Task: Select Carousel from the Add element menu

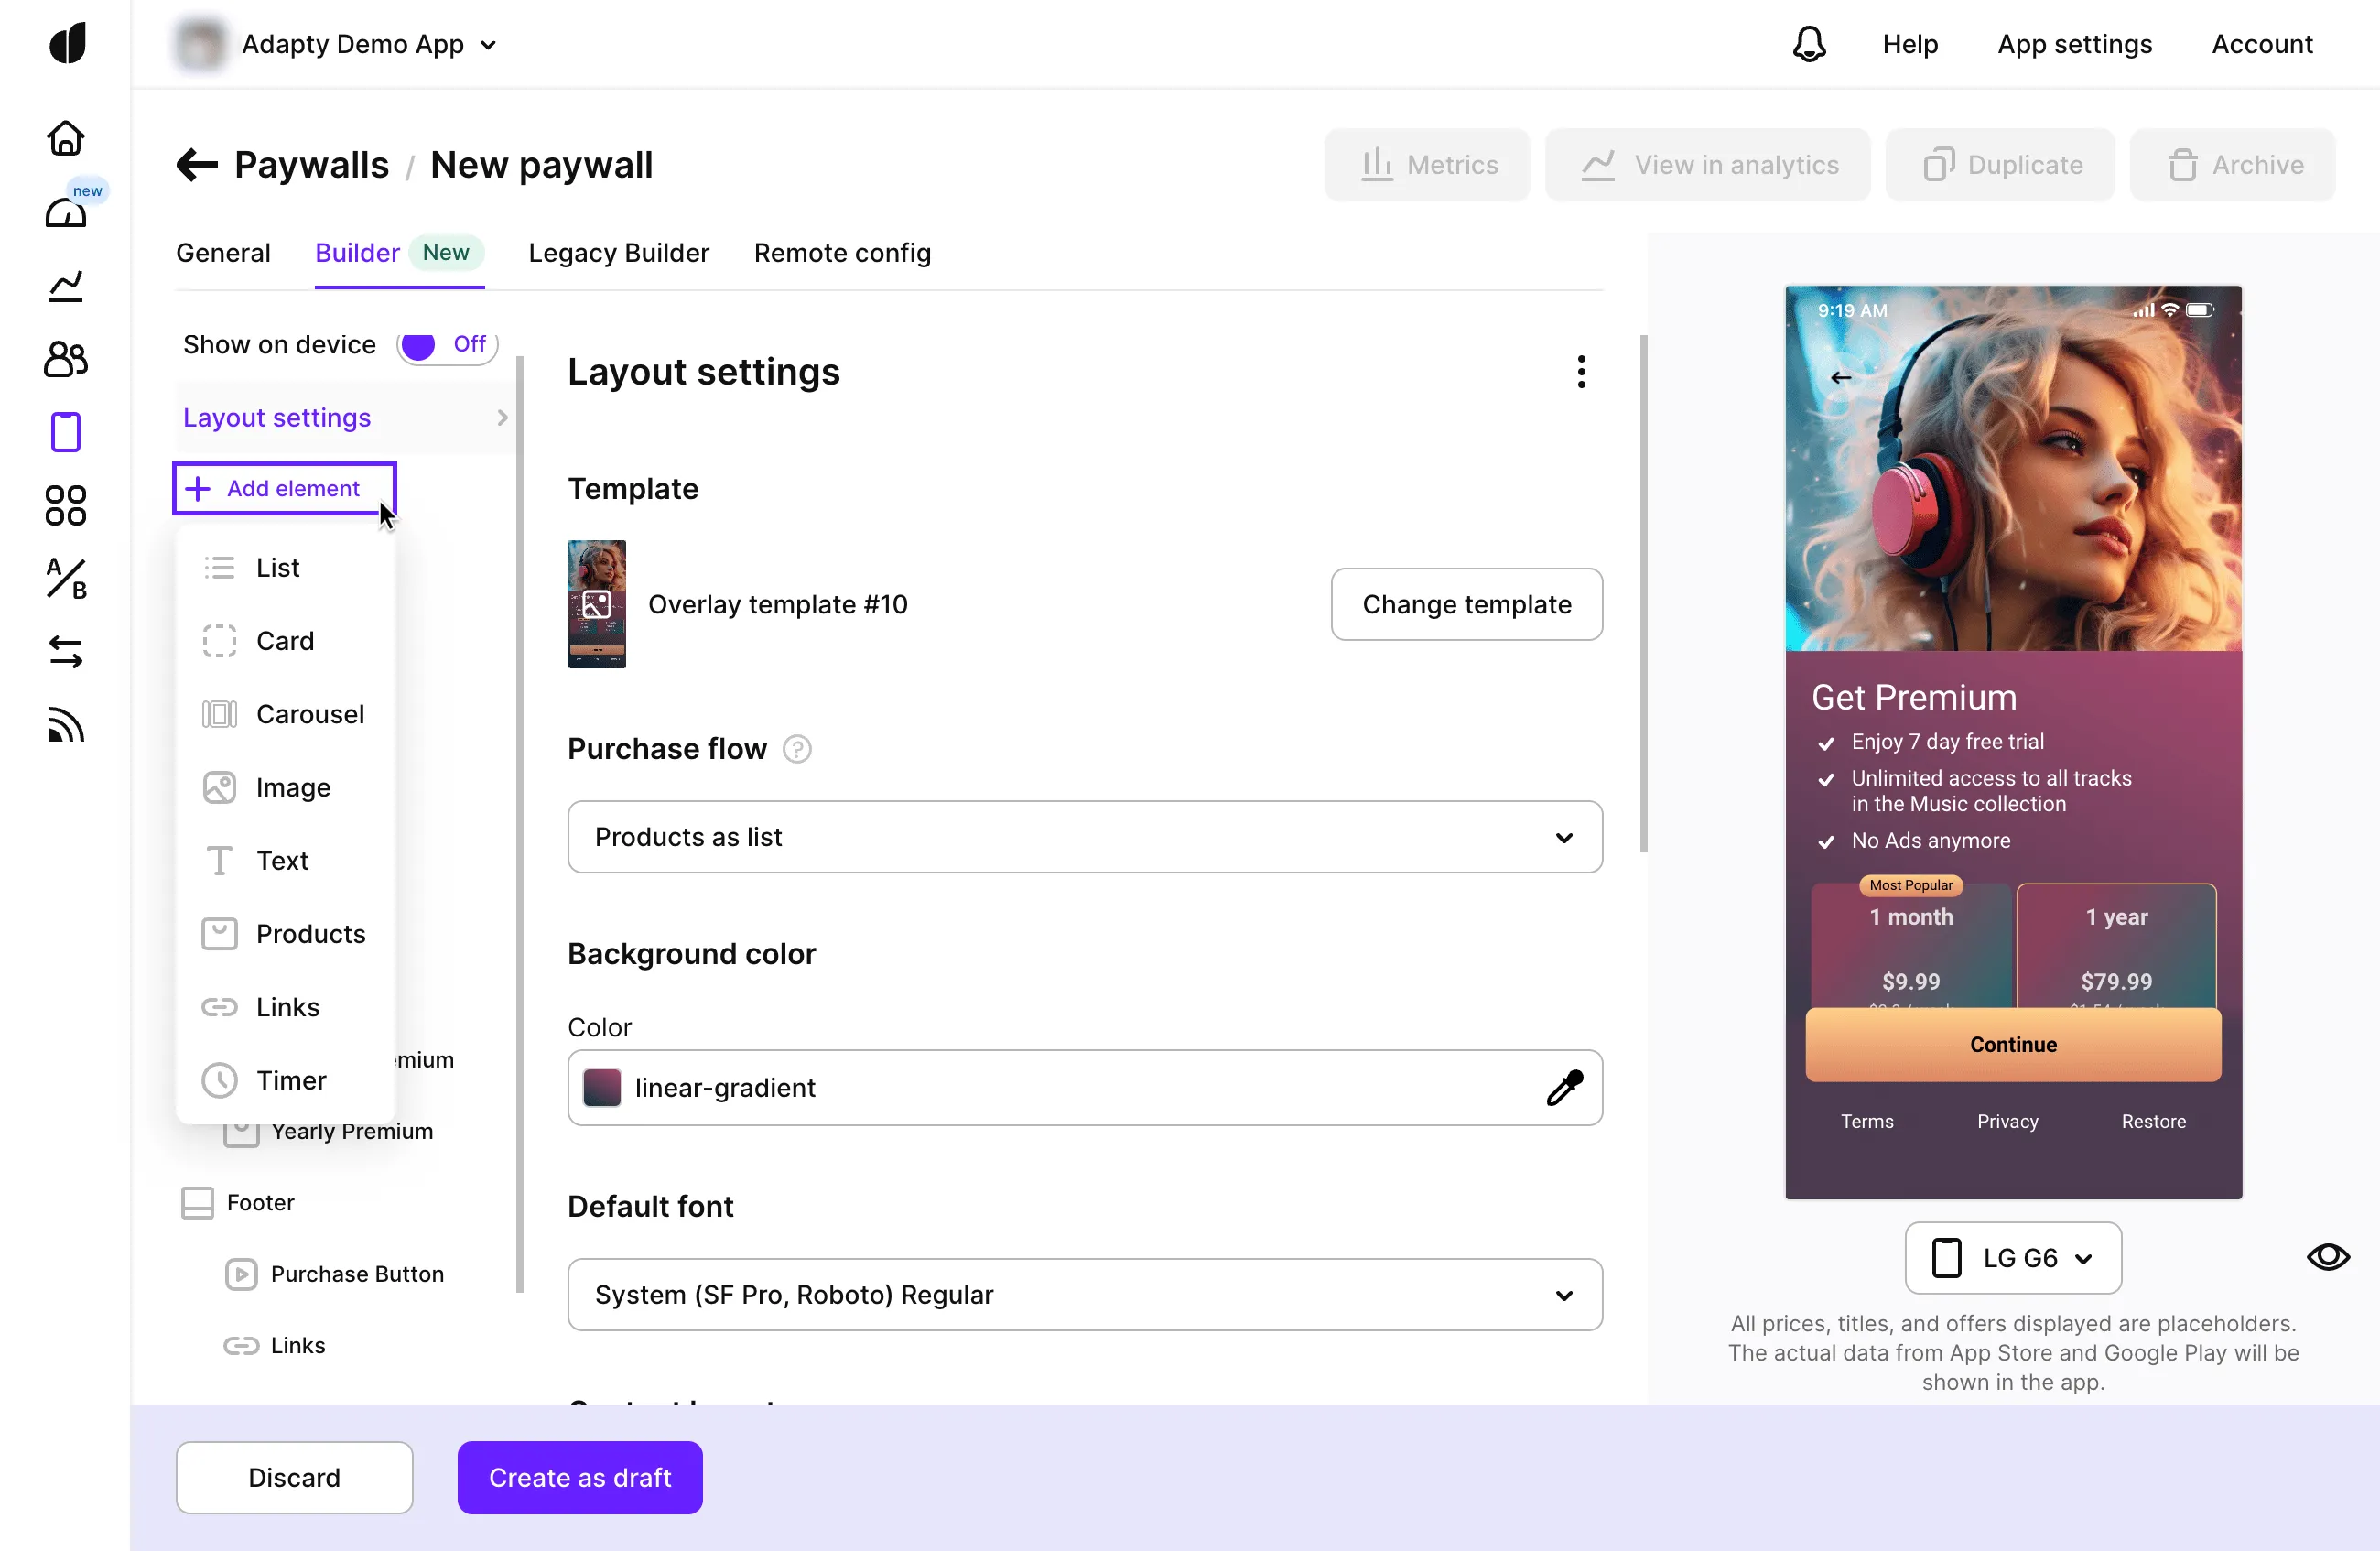Action: click(x=309, y=714)
